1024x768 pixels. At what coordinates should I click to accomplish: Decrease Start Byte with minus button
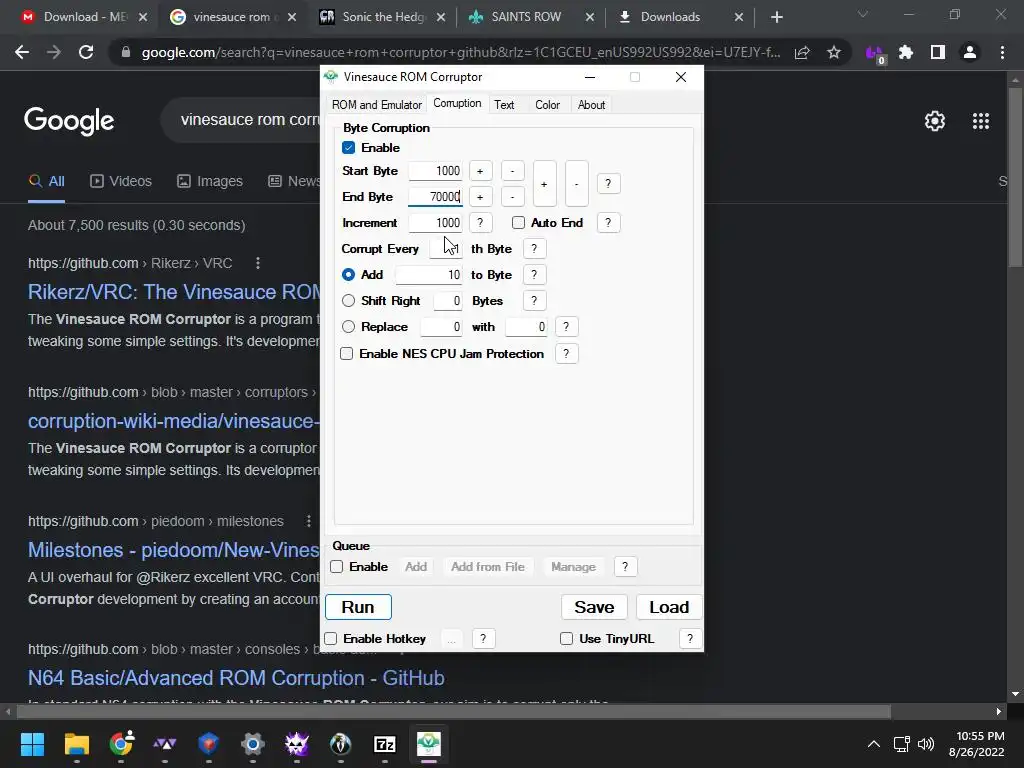coord(513,171)
